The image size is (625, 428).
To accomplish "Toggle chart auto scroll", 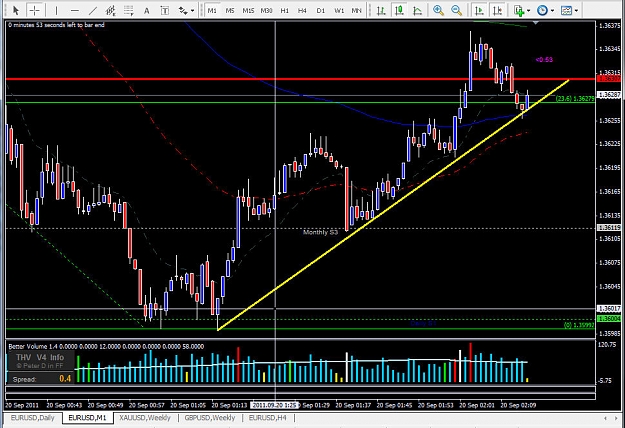I will click(x=479, y=10).
